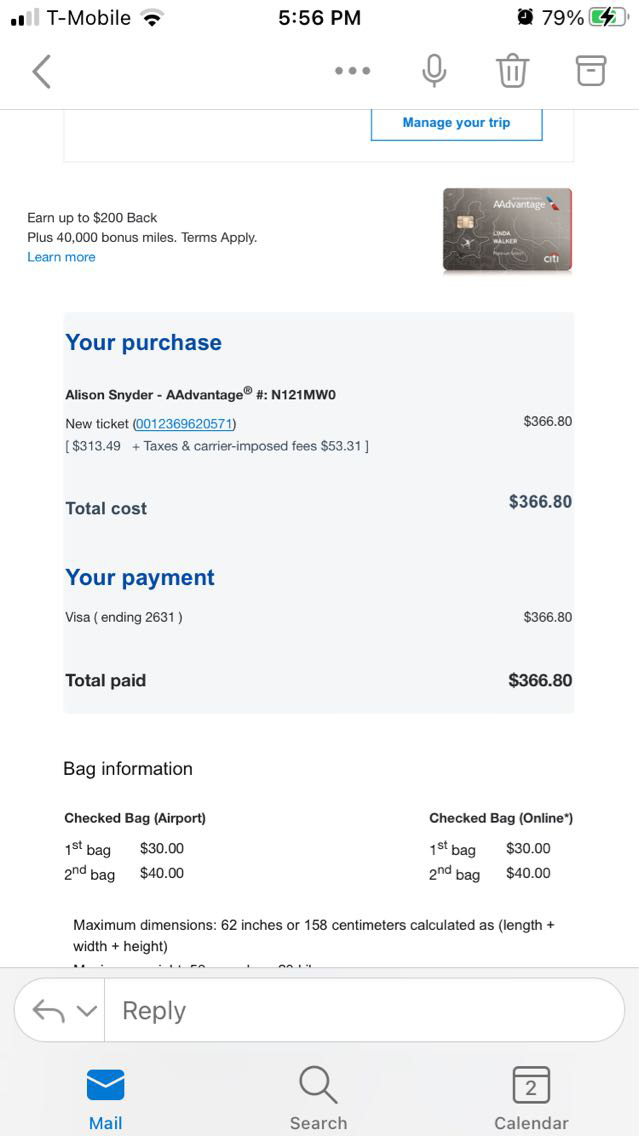Tap the Wi-Fi indicator in status bar
The width and height of the screenshot is (639, 1136).
(x=152, y=17)
